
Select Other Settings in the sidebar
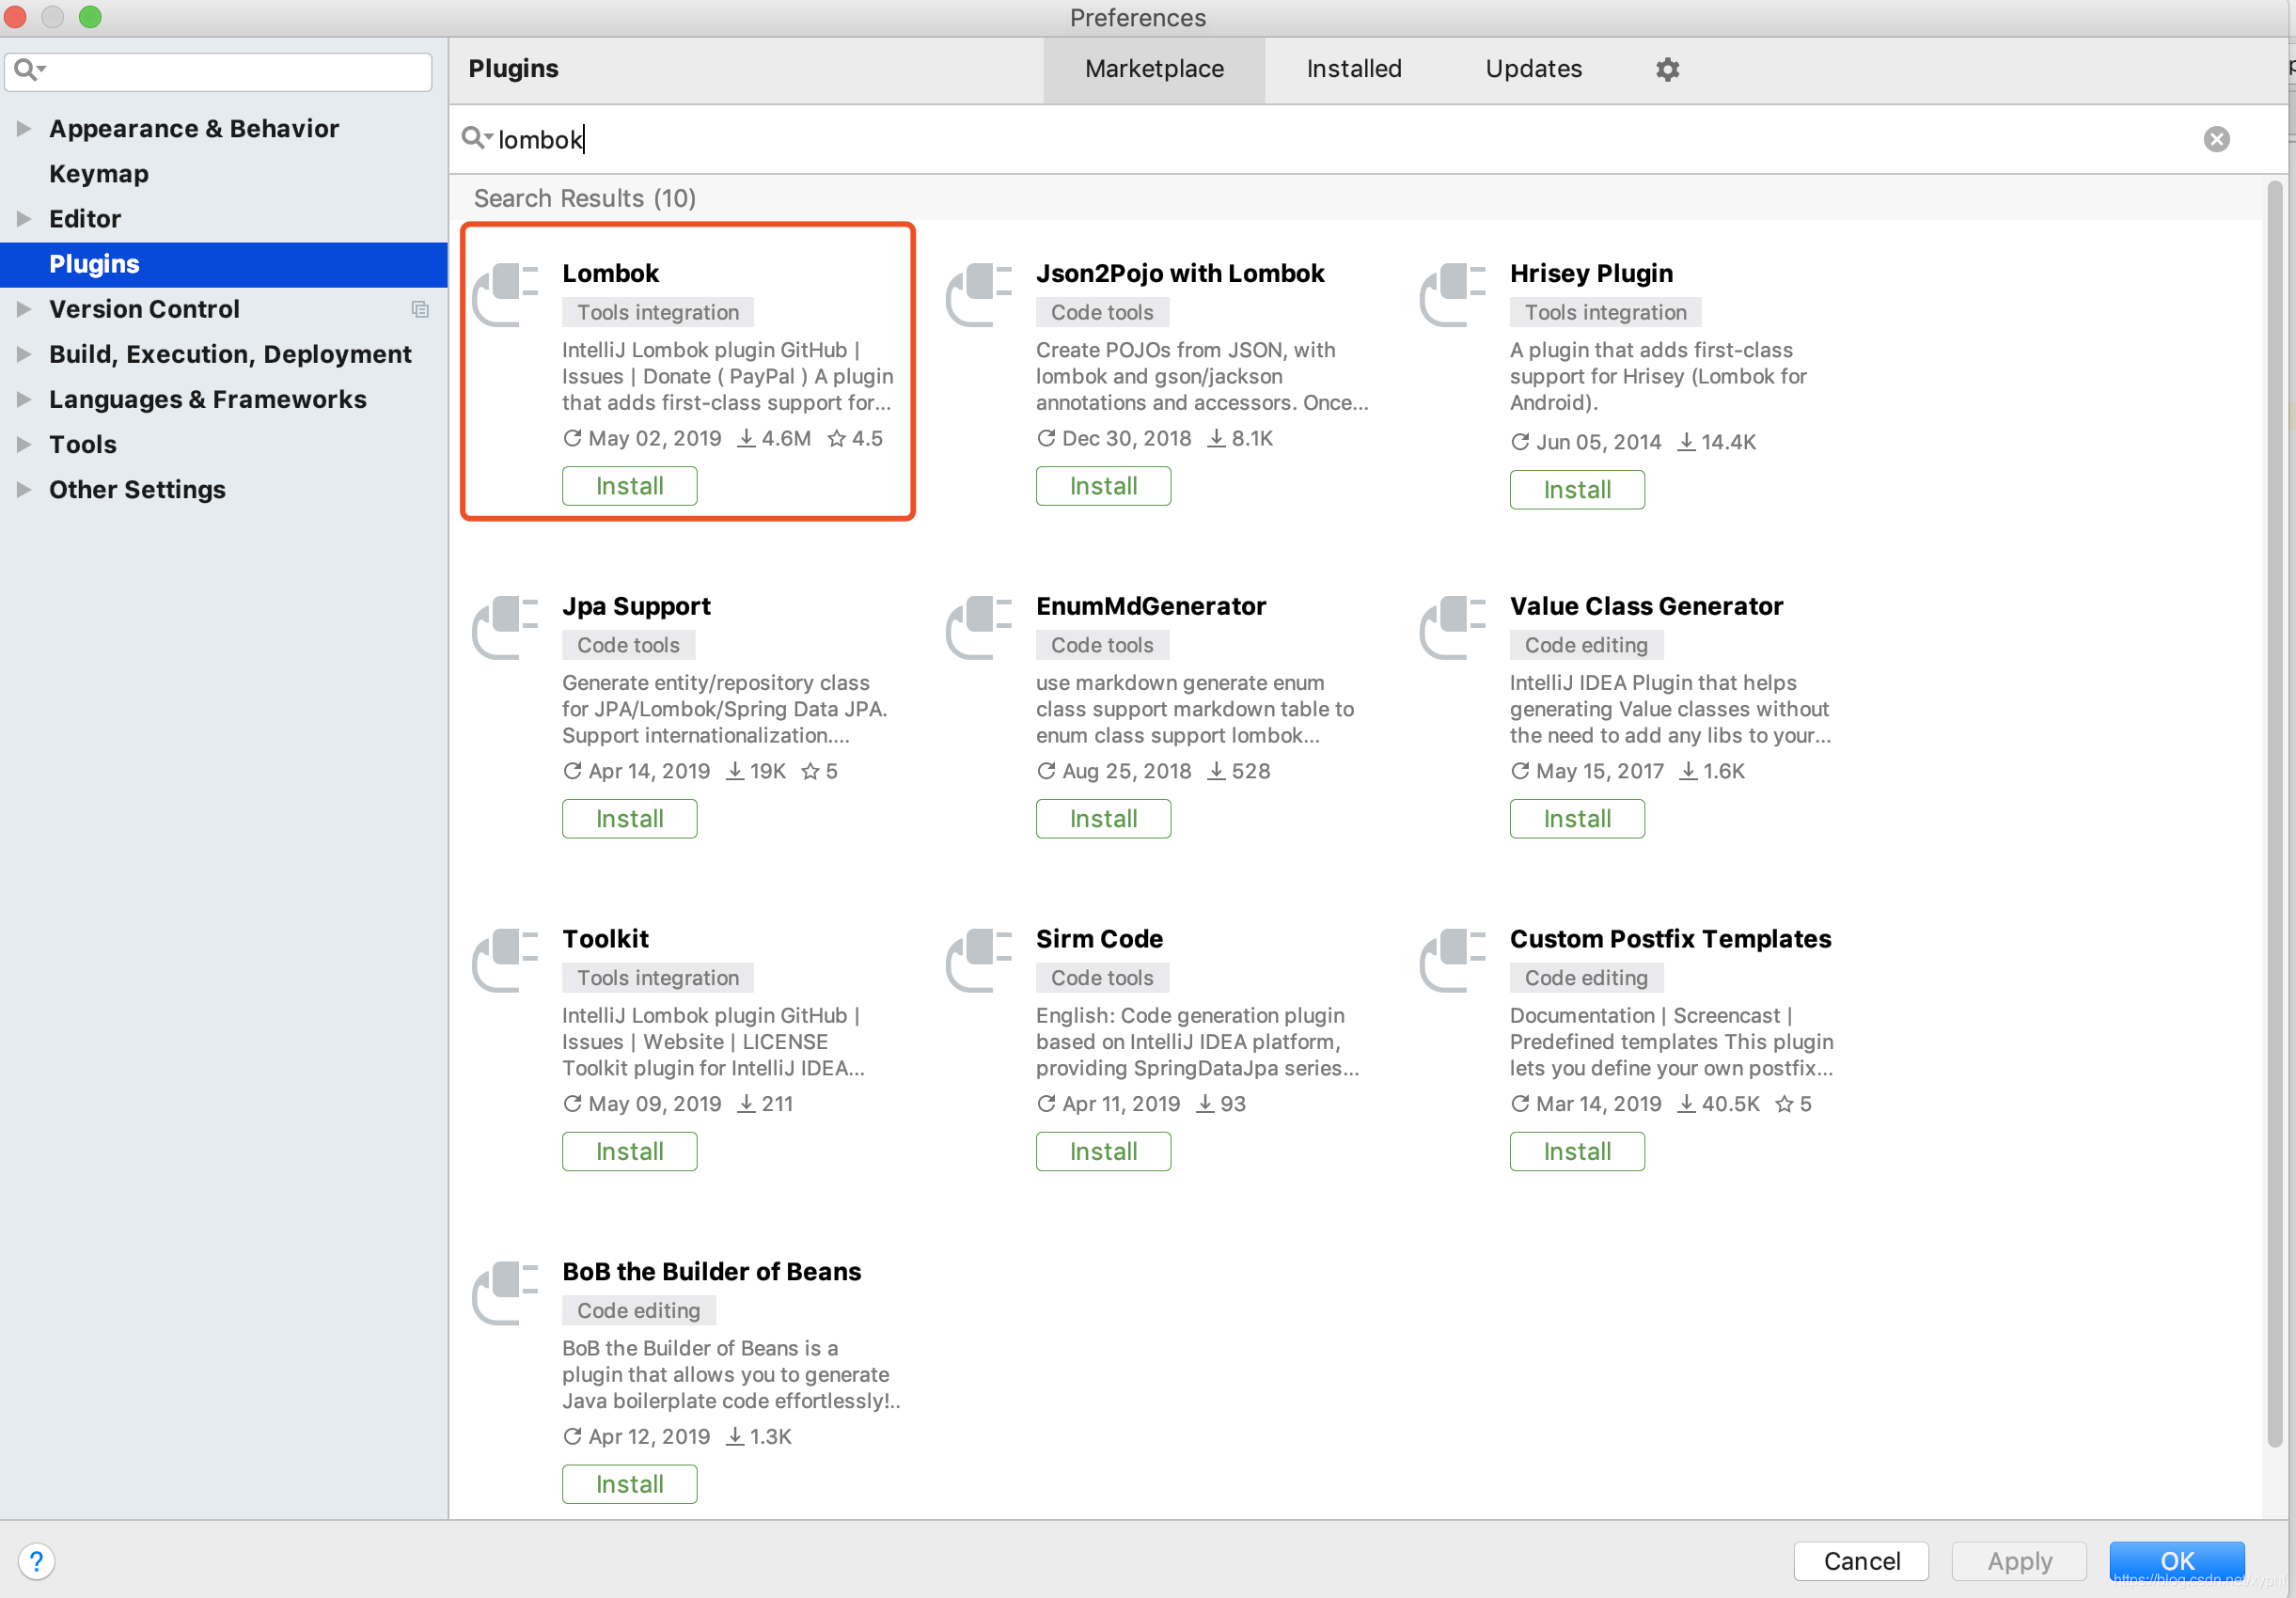[x=136, y=489]
